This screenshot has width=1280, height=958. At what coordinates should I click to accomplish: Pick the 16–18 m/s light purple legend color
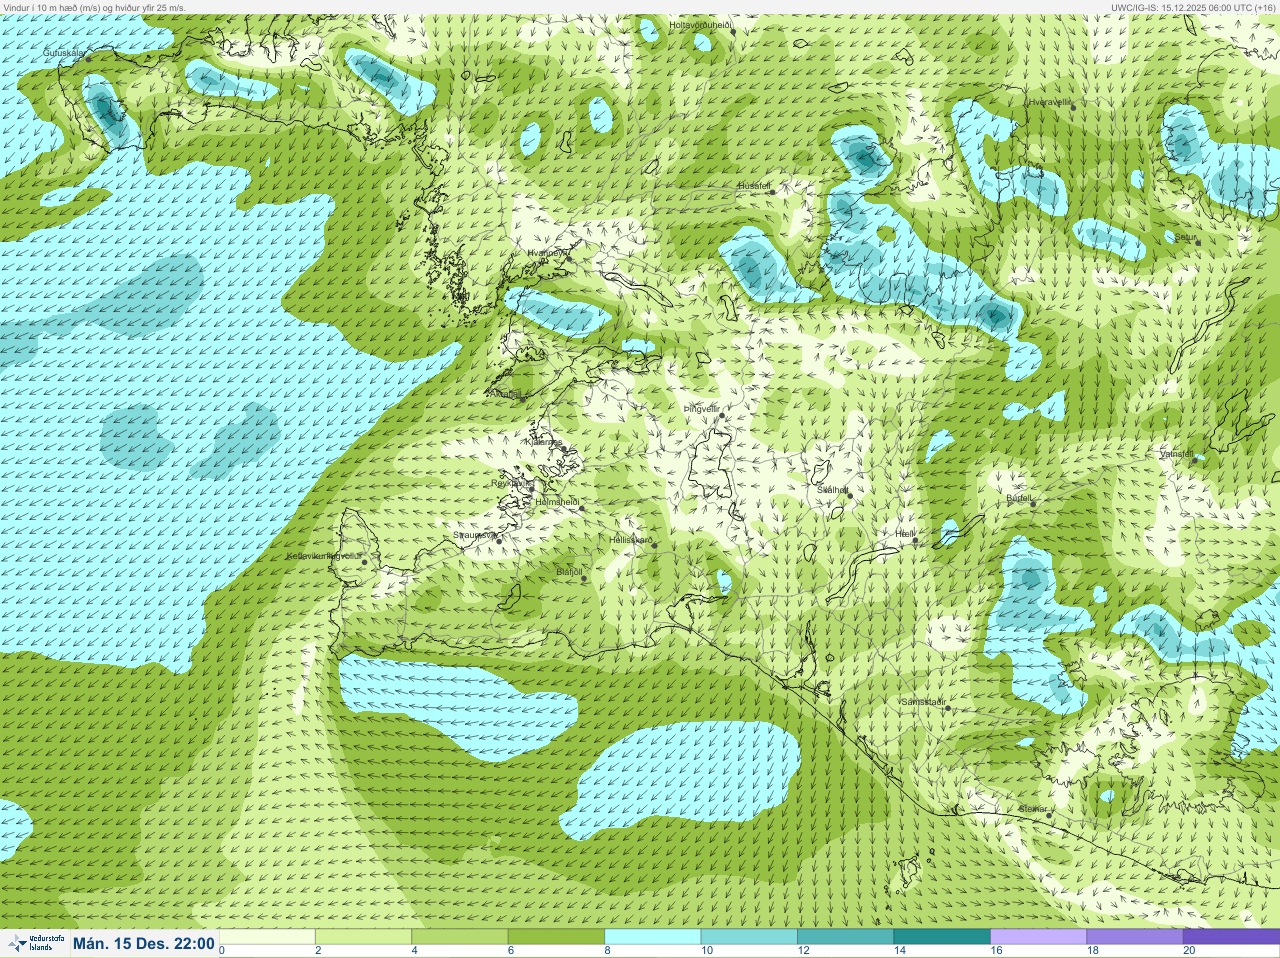coord(1036,937)
